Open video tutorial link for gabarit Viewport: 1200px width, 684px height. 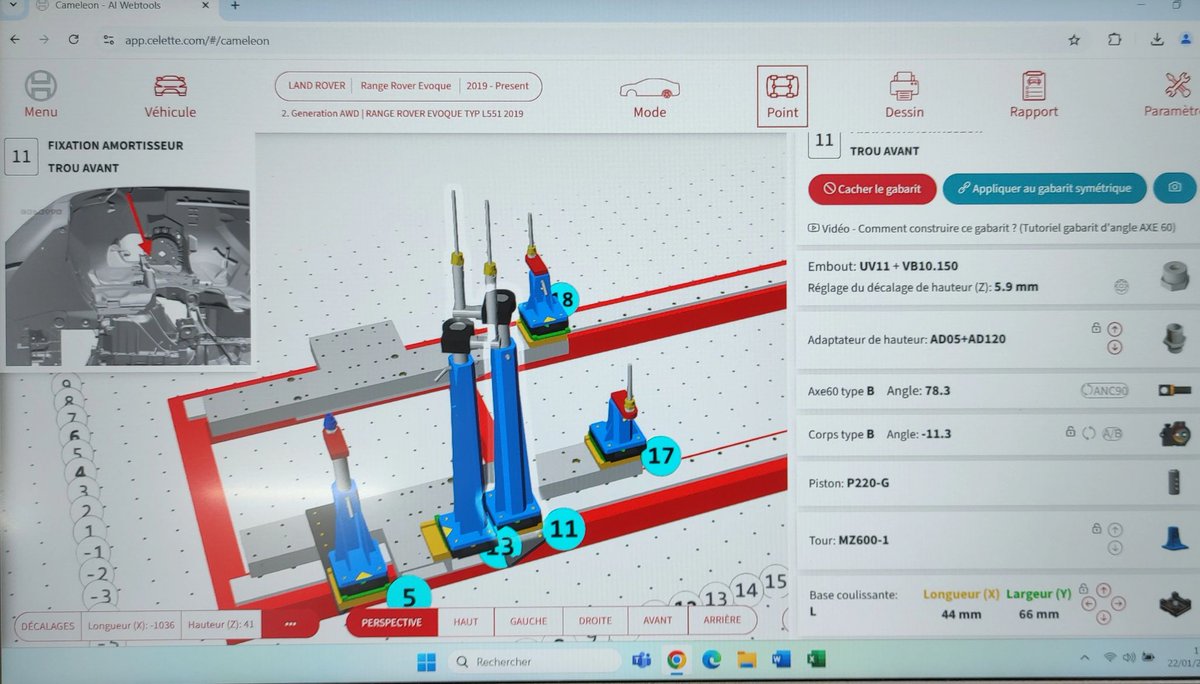(x=991, y=228)
